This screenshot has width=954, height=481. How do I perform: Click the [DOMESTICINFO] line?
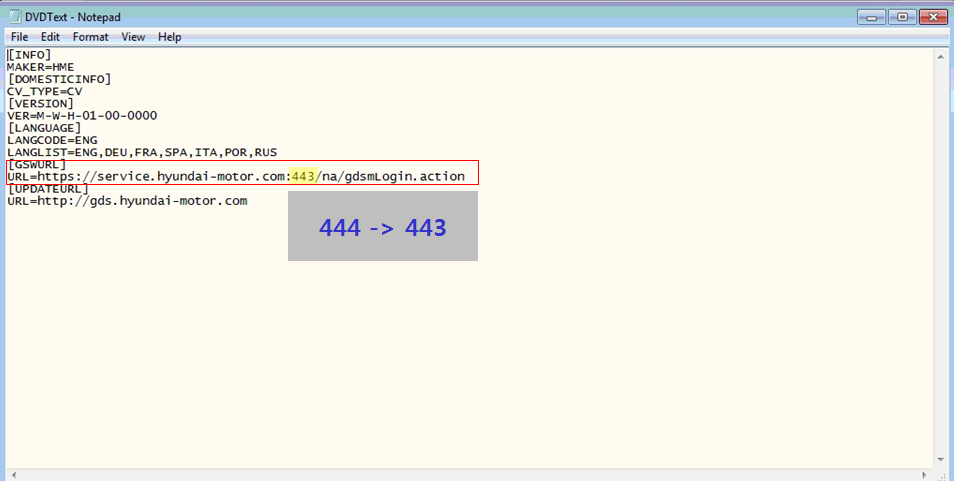[x=60, y=79]
